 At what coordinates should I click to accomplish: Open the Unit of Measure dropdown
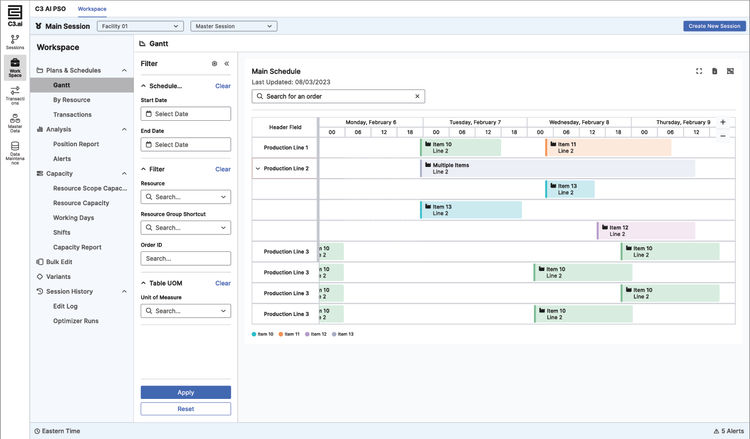click(186, 311)
